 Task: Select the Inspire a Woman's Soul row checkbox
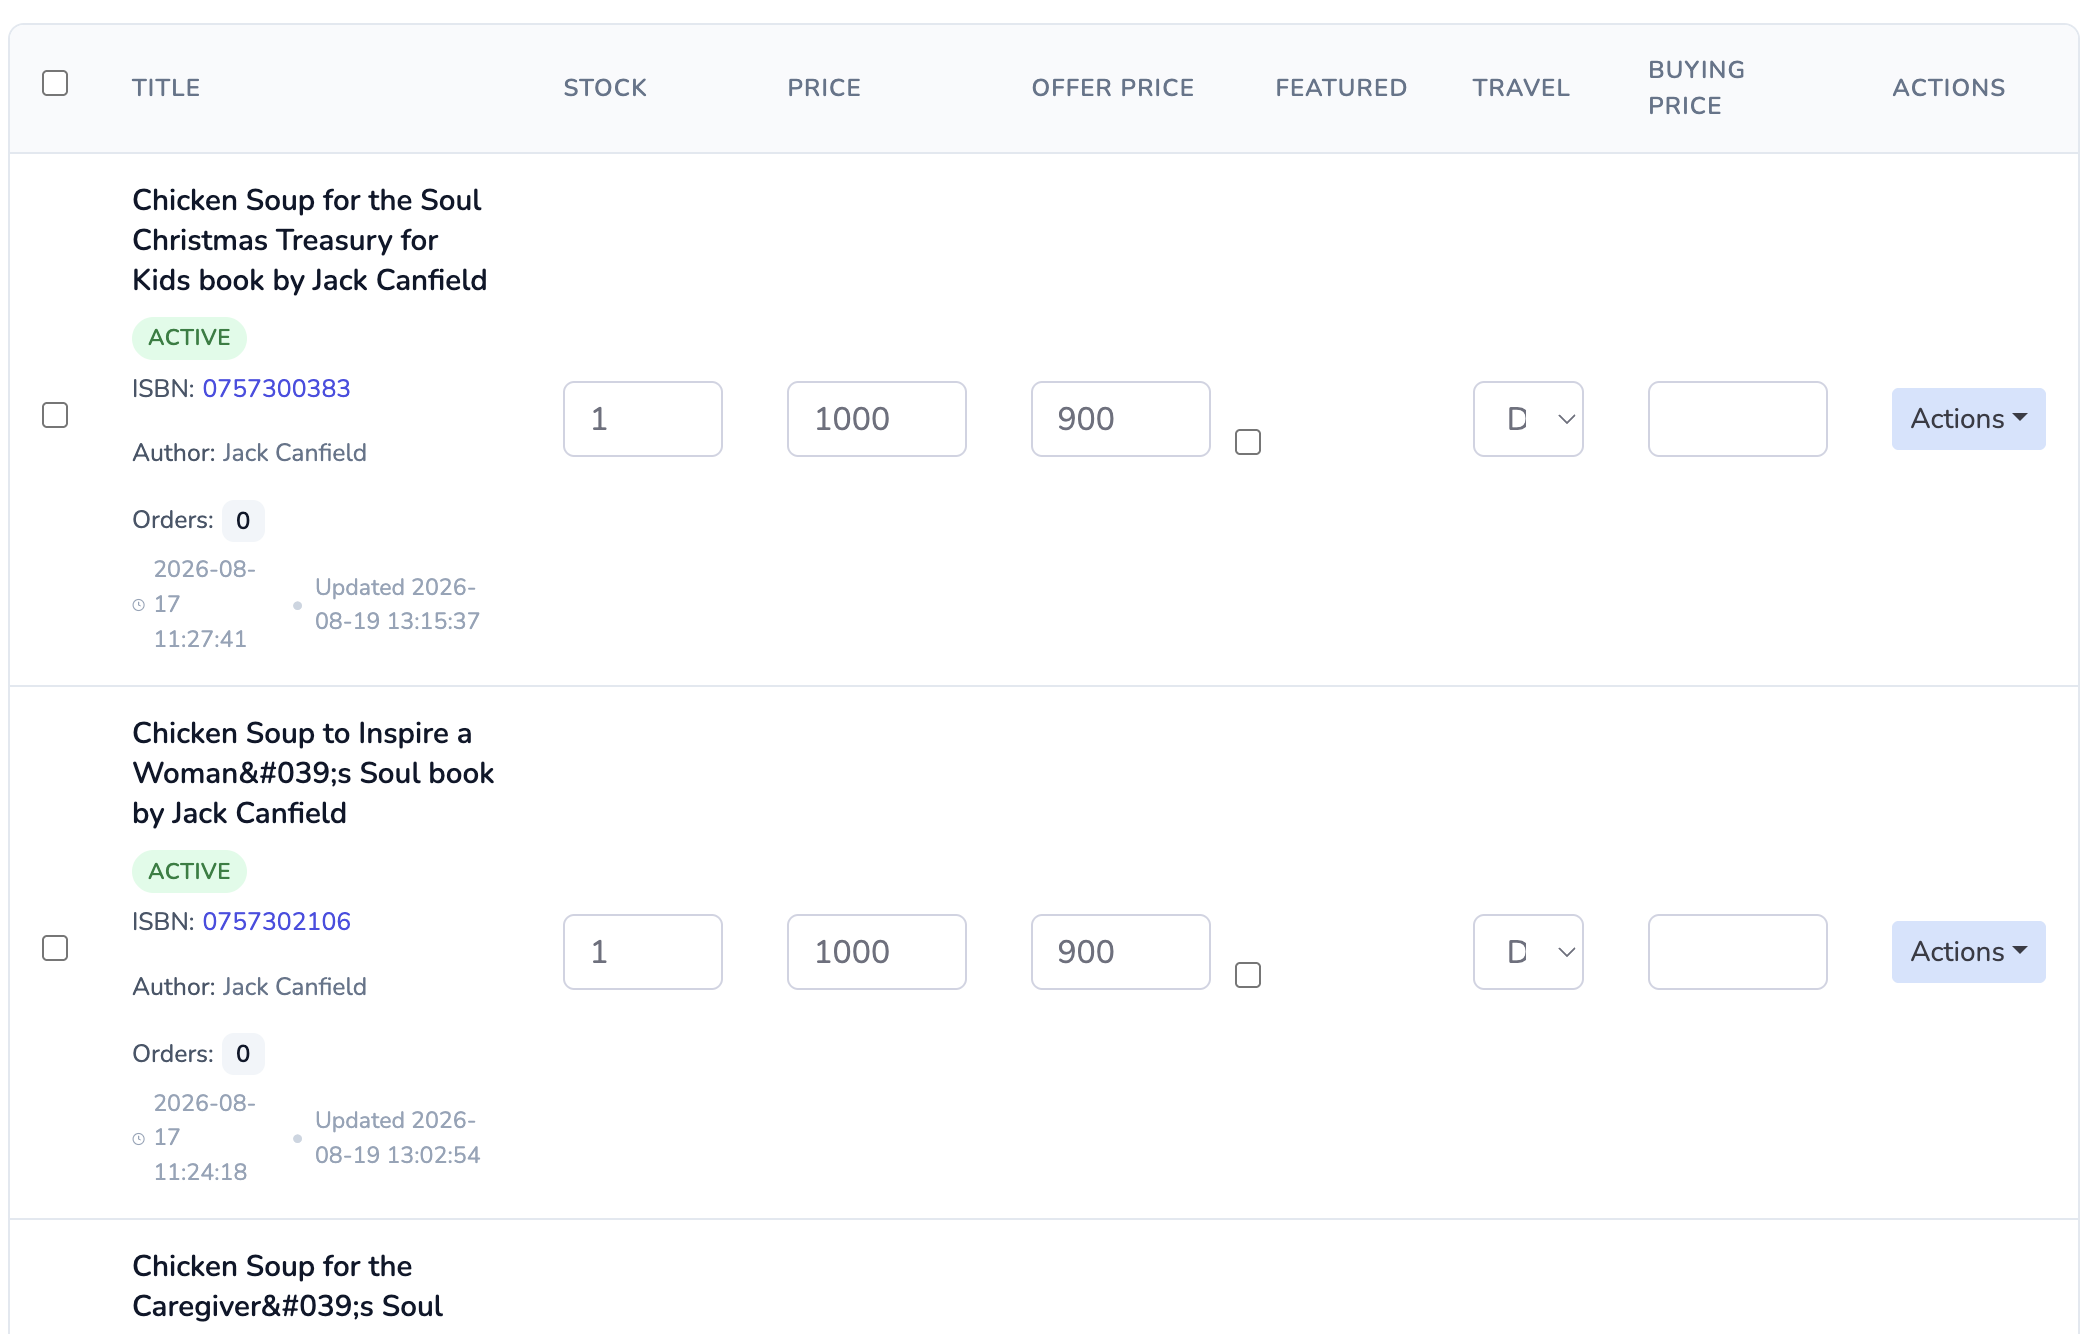tap(55, 948)
